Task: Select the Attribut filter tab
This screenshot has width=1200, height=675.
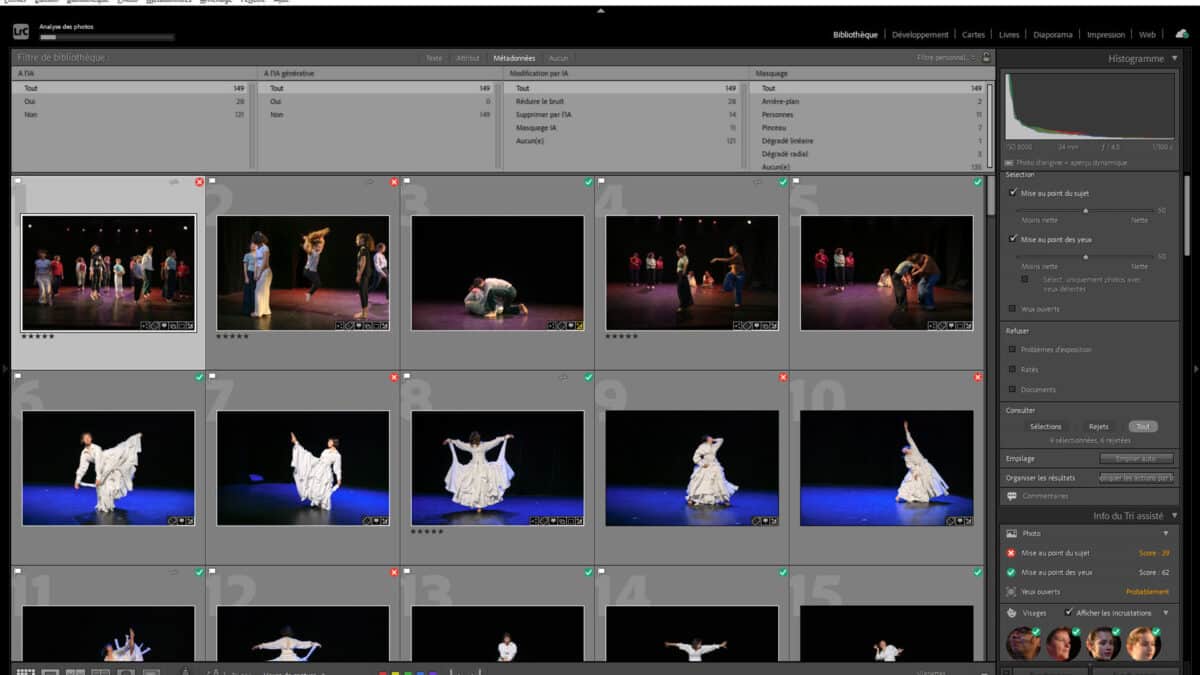Action: point(468,58)
